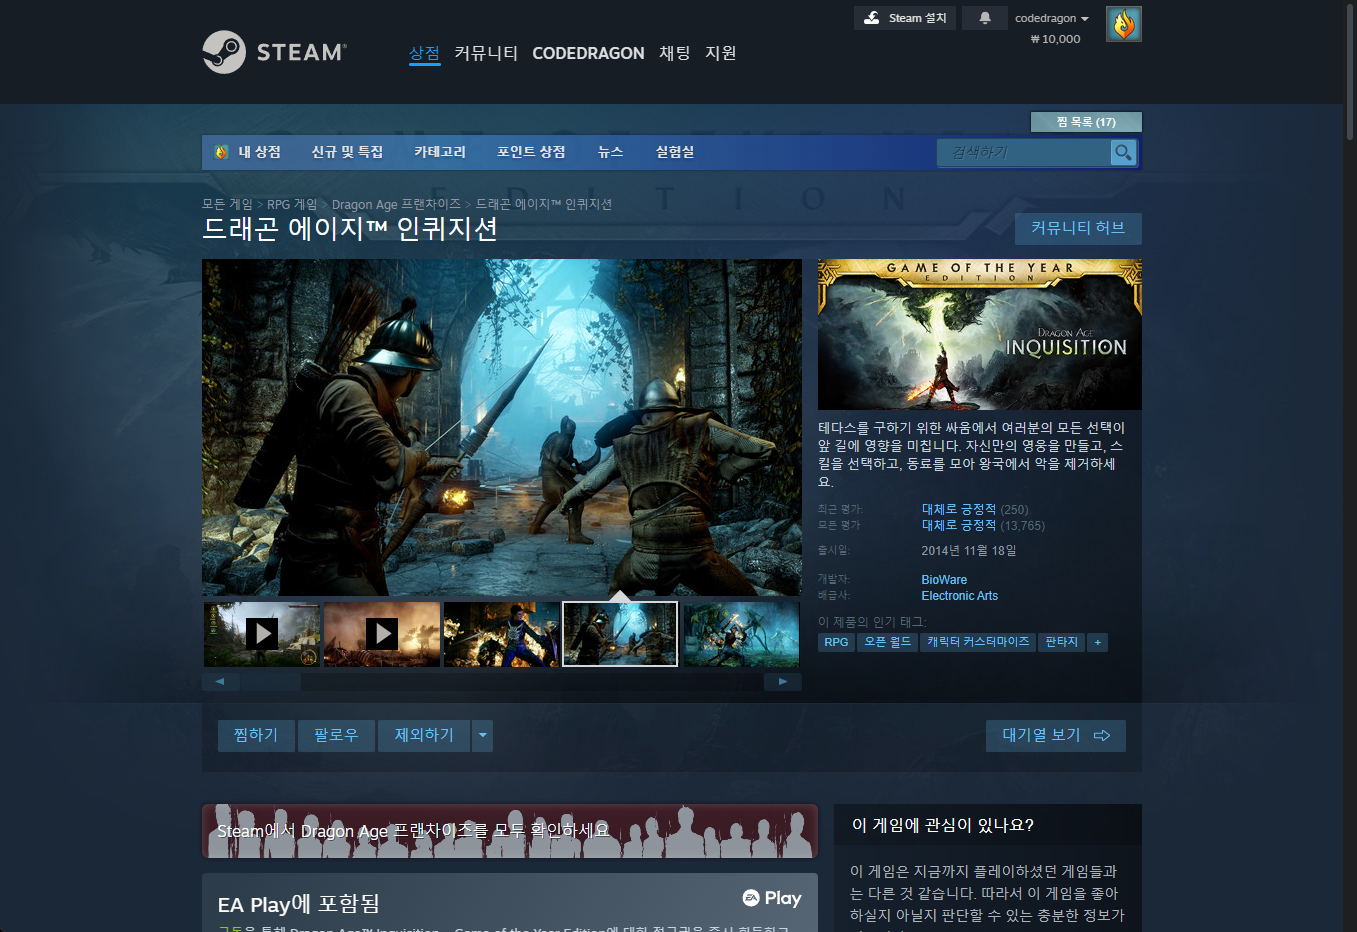Screen dimensions: 1357x932
Task: Click the 찜하기 button
Action: coord(256,736)
